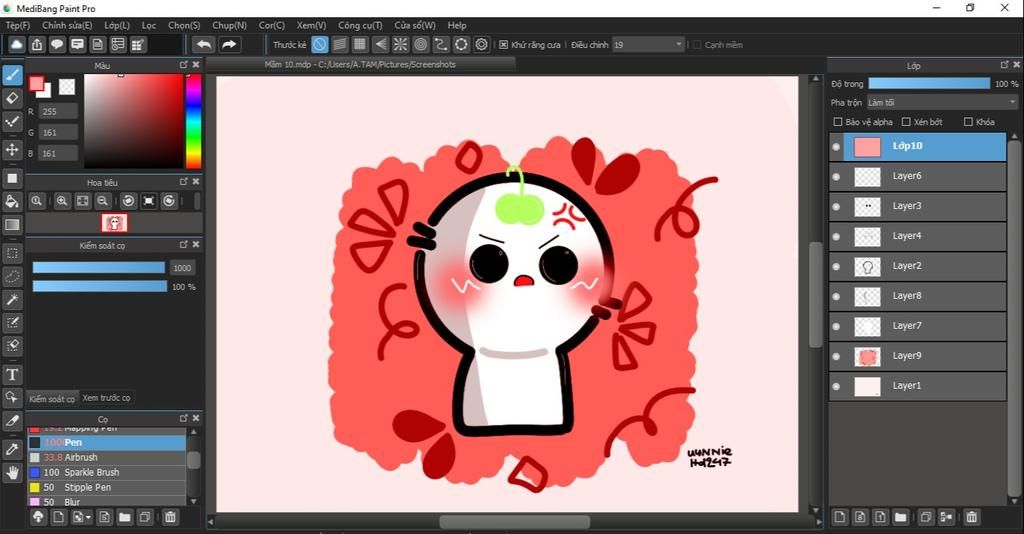This screenshot has width=1024, height=534.
Task: Select the Lasso selection tool
Action: point(12,277)
